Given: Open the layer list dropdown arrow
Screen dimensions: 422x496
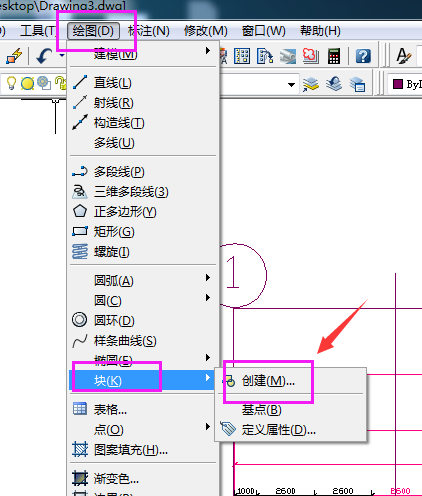Looking at the screenshot, I should point(291,85).
